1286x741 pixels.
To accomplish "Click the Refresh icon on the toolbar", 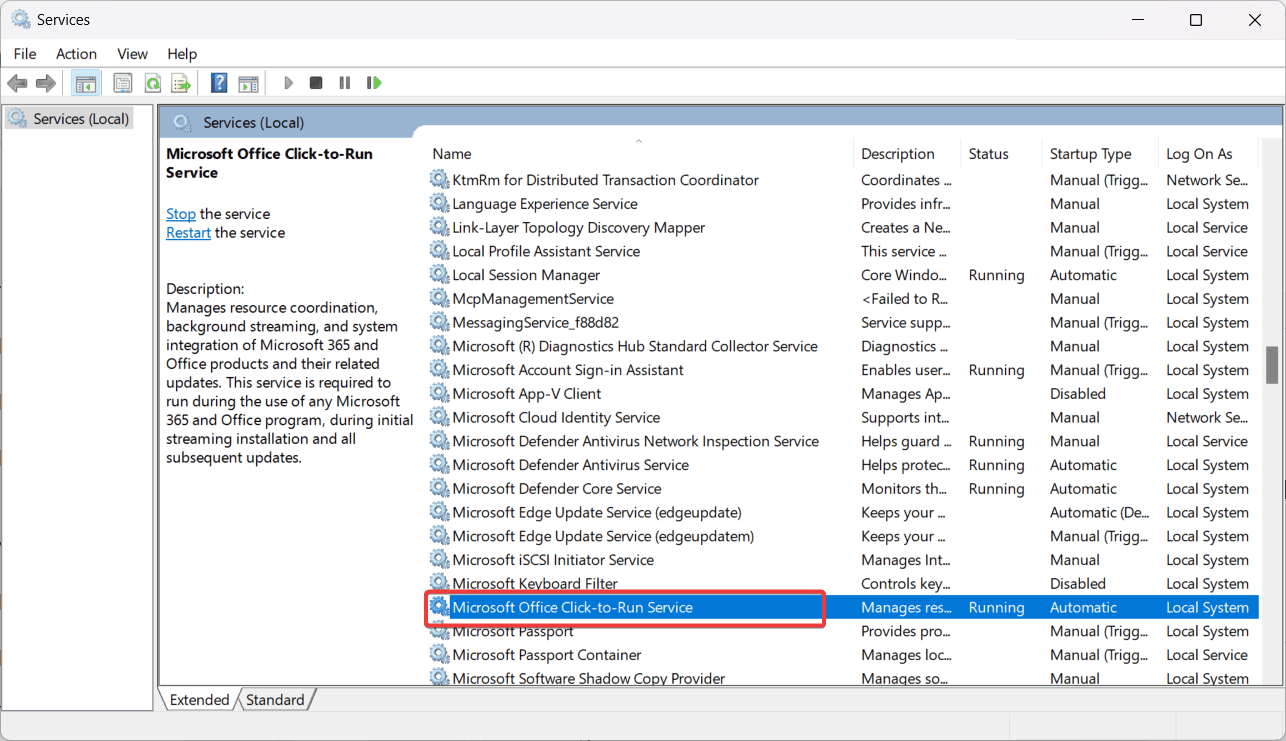I will (x=152, y=82).
